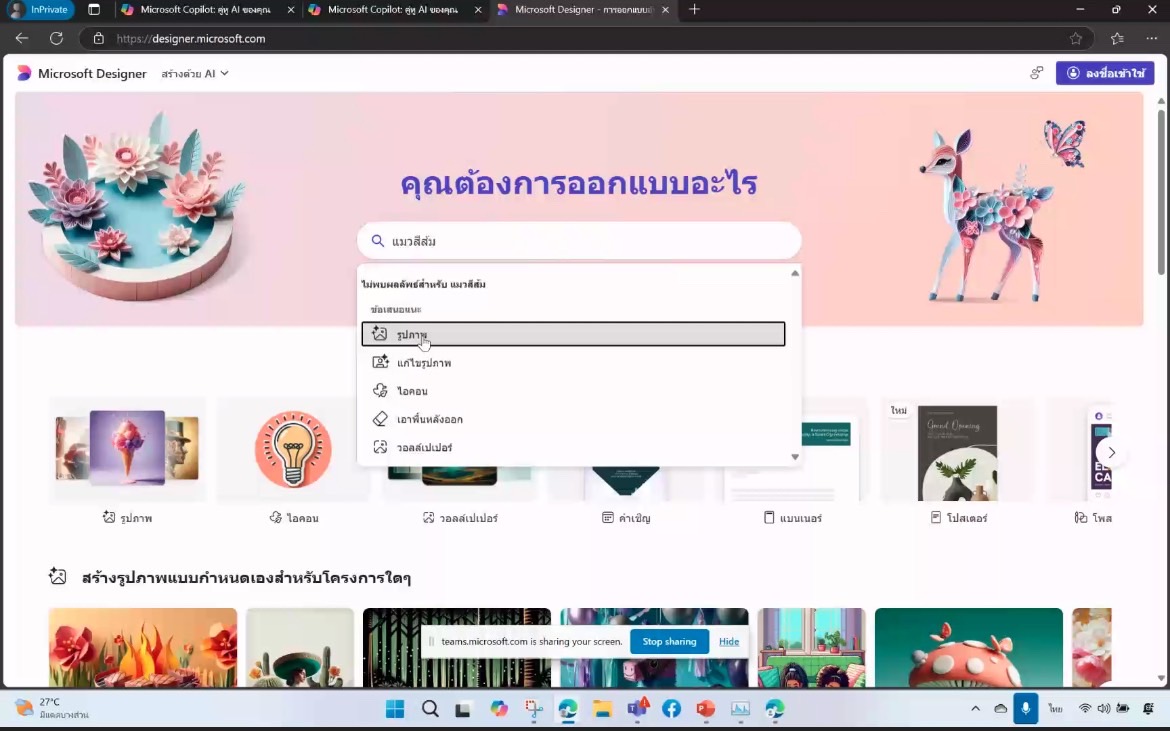Open the red mushroom image thumbnail
The width and height of the screenshot is (1170, 731).
click(969, 647)
